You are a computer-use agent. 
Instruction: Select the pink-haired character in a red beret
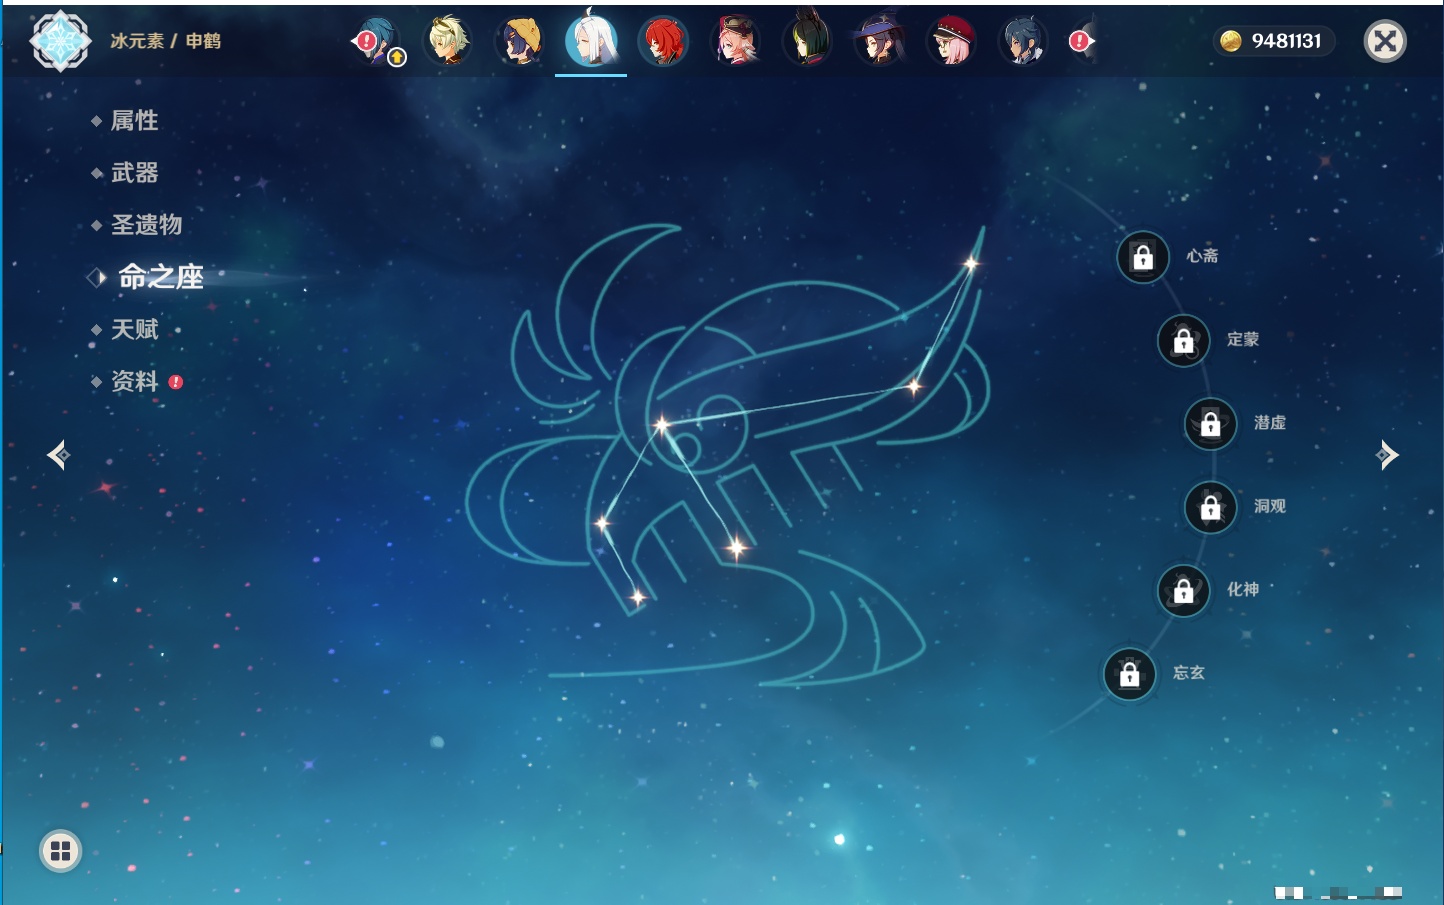(x=951, y=41)
